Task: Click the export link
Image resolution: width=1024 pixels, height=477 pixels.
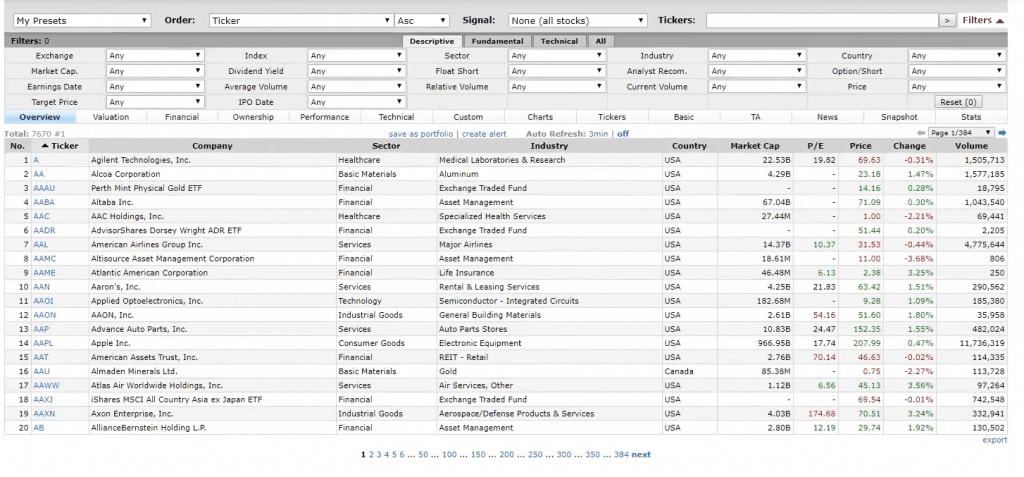Action: click(995, 440)
